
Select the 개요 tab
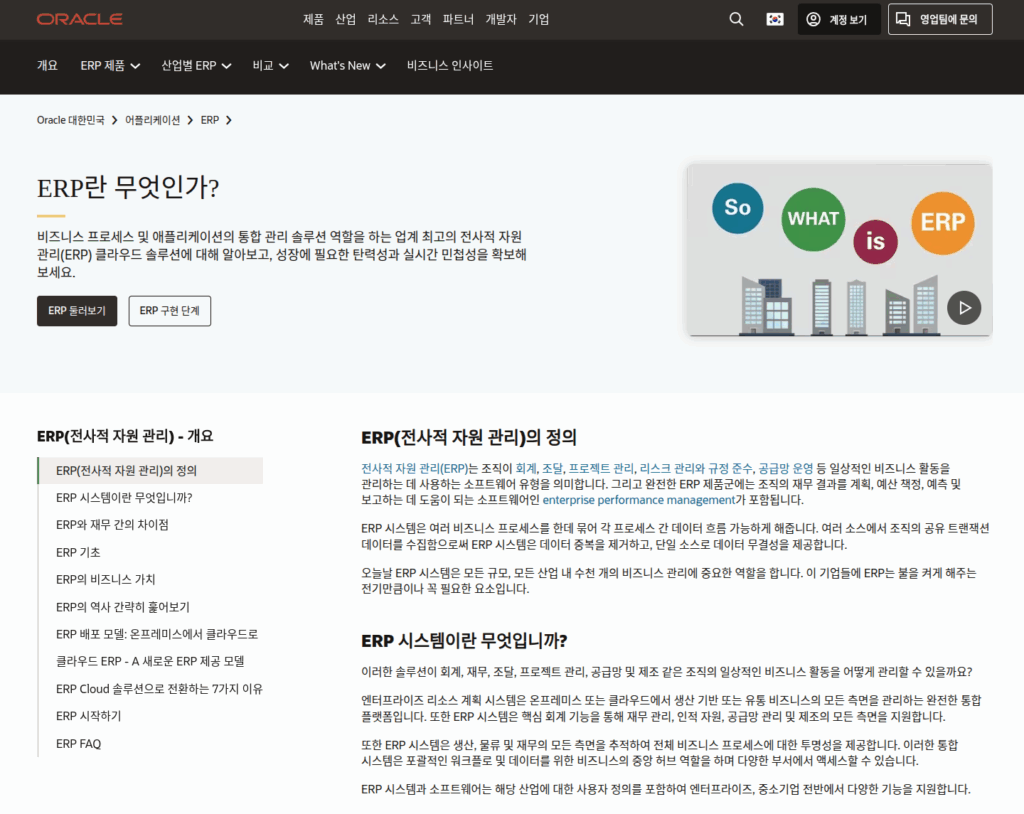46,65
